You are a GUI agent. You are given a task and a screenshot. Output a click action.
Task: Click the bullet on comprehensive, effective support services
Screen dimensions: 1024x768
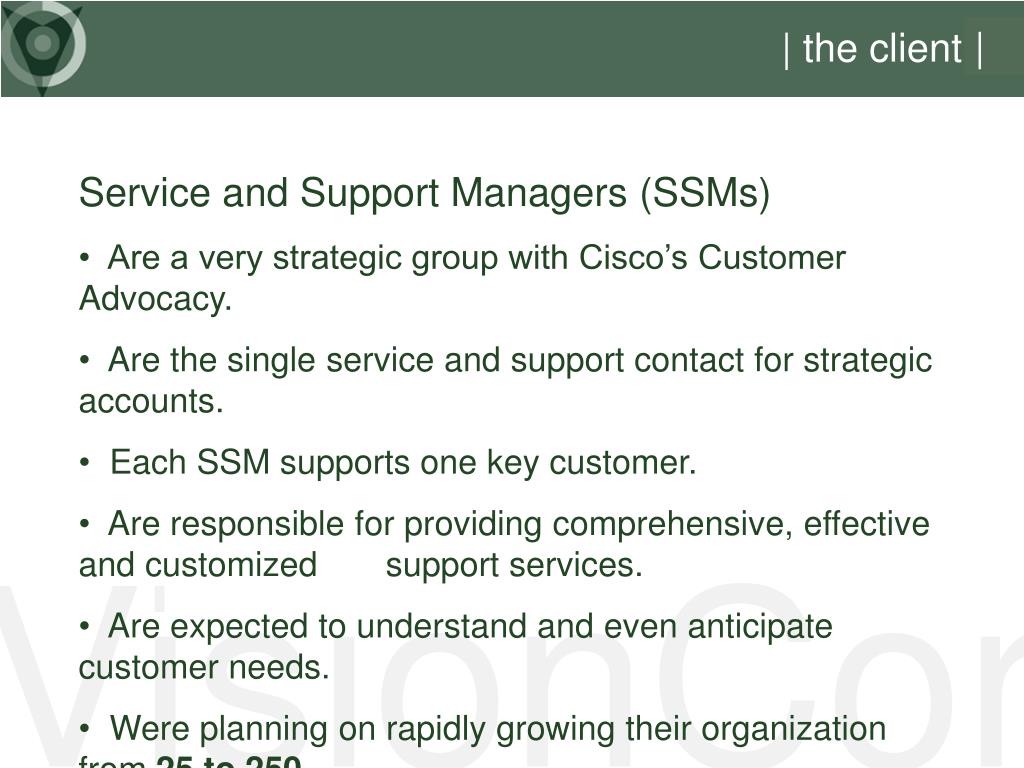[504, 544]
